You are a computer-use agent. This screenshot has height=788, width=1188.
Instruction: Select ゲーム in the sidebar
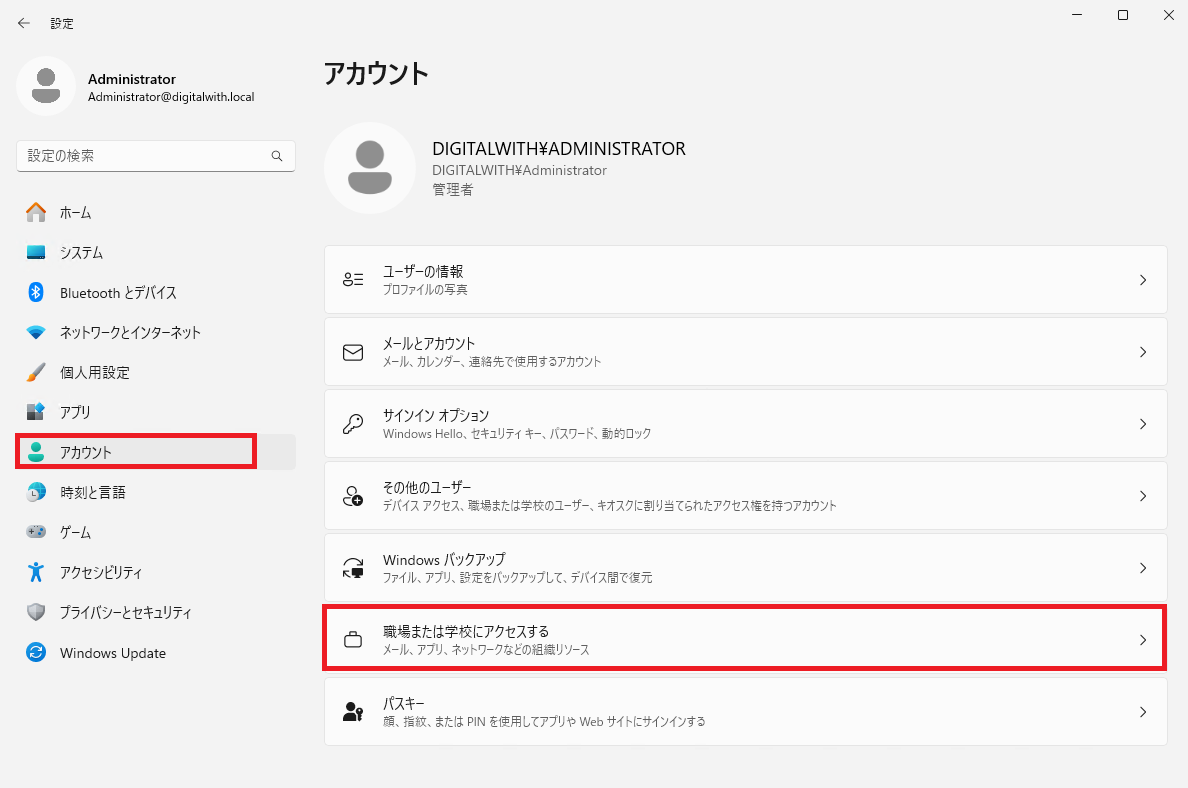155,533
